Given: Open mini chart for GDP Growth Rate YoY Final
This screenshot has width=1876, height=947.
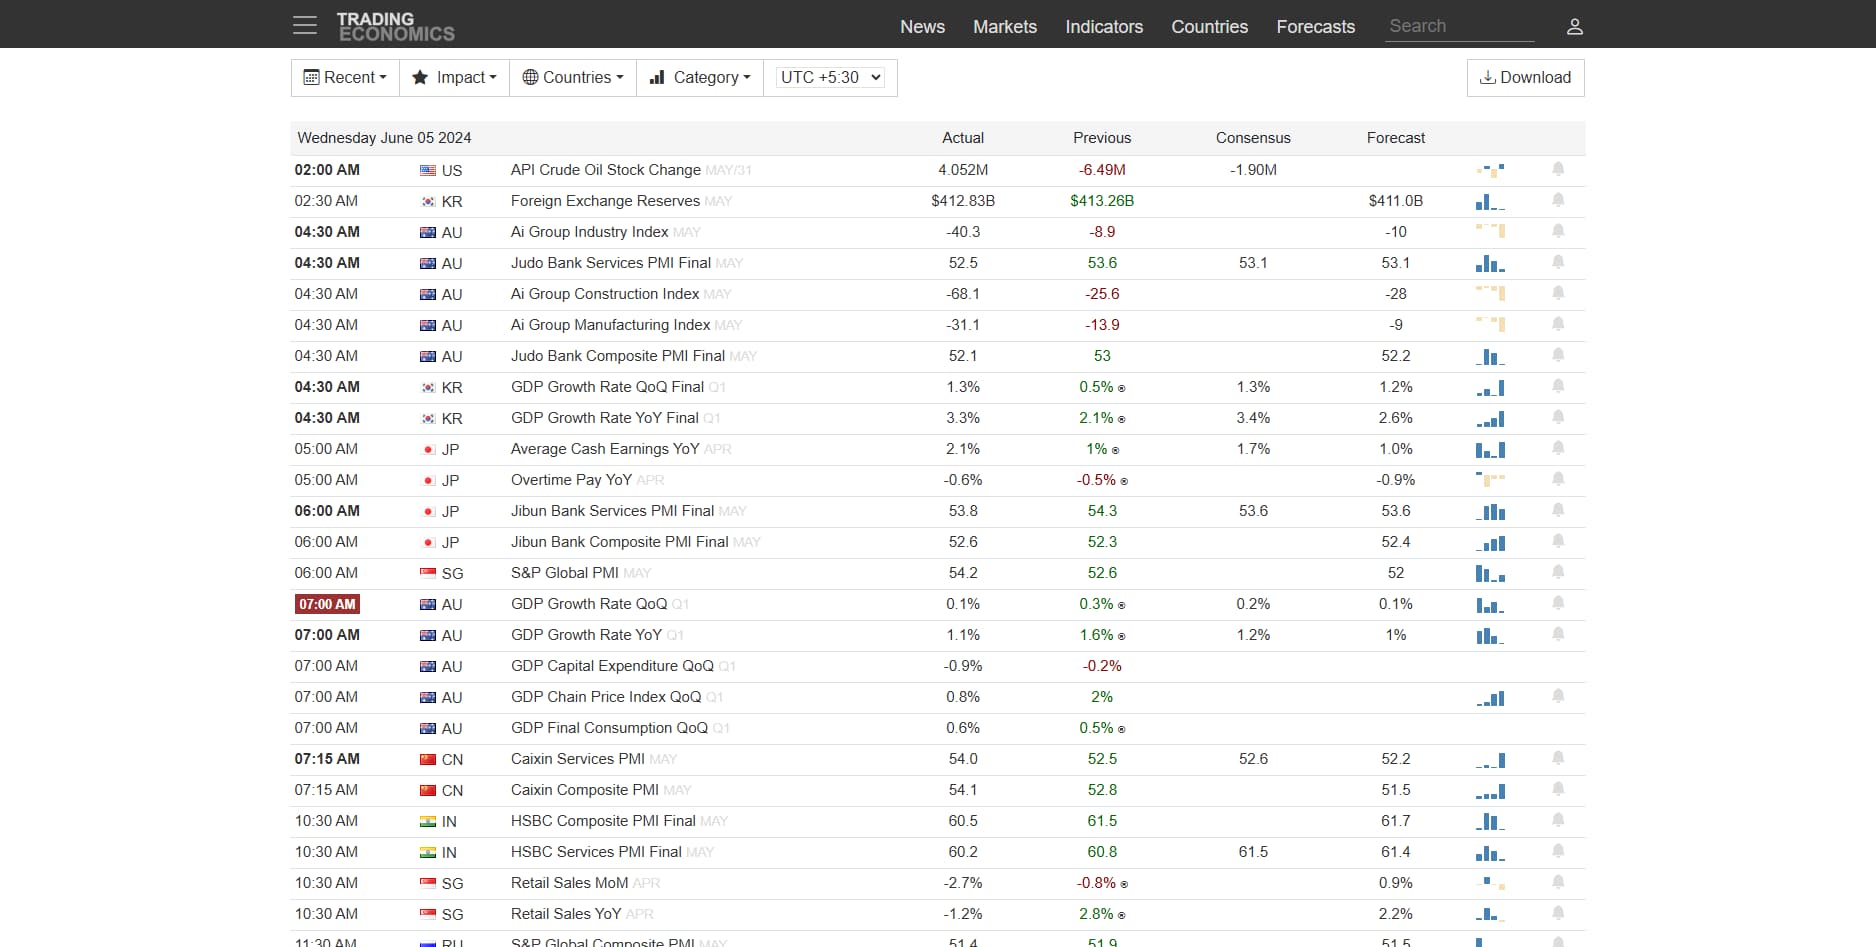Looking at the screenshot, I should pos(1490,418).
